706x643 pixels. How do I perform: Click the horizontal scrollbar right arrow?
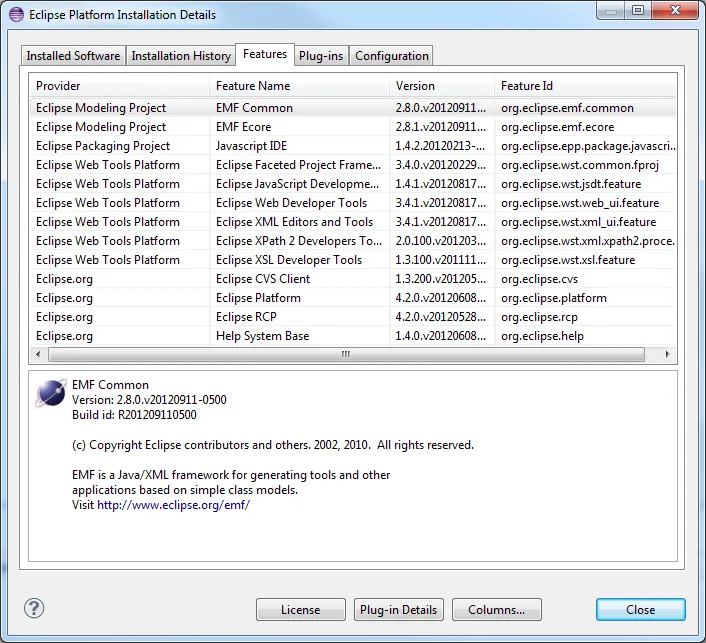(668, 354)
